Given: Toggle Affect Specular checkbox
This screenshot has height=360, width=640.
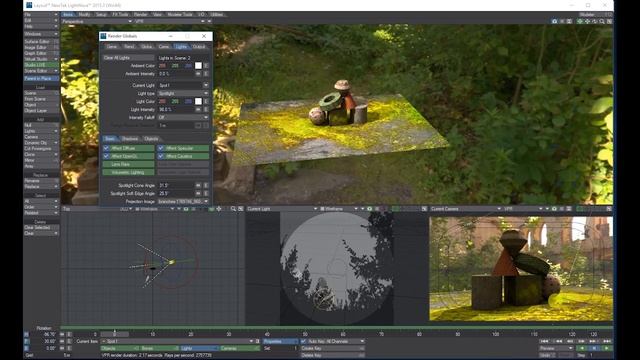Looking at the screenshot, I should 161,148.
